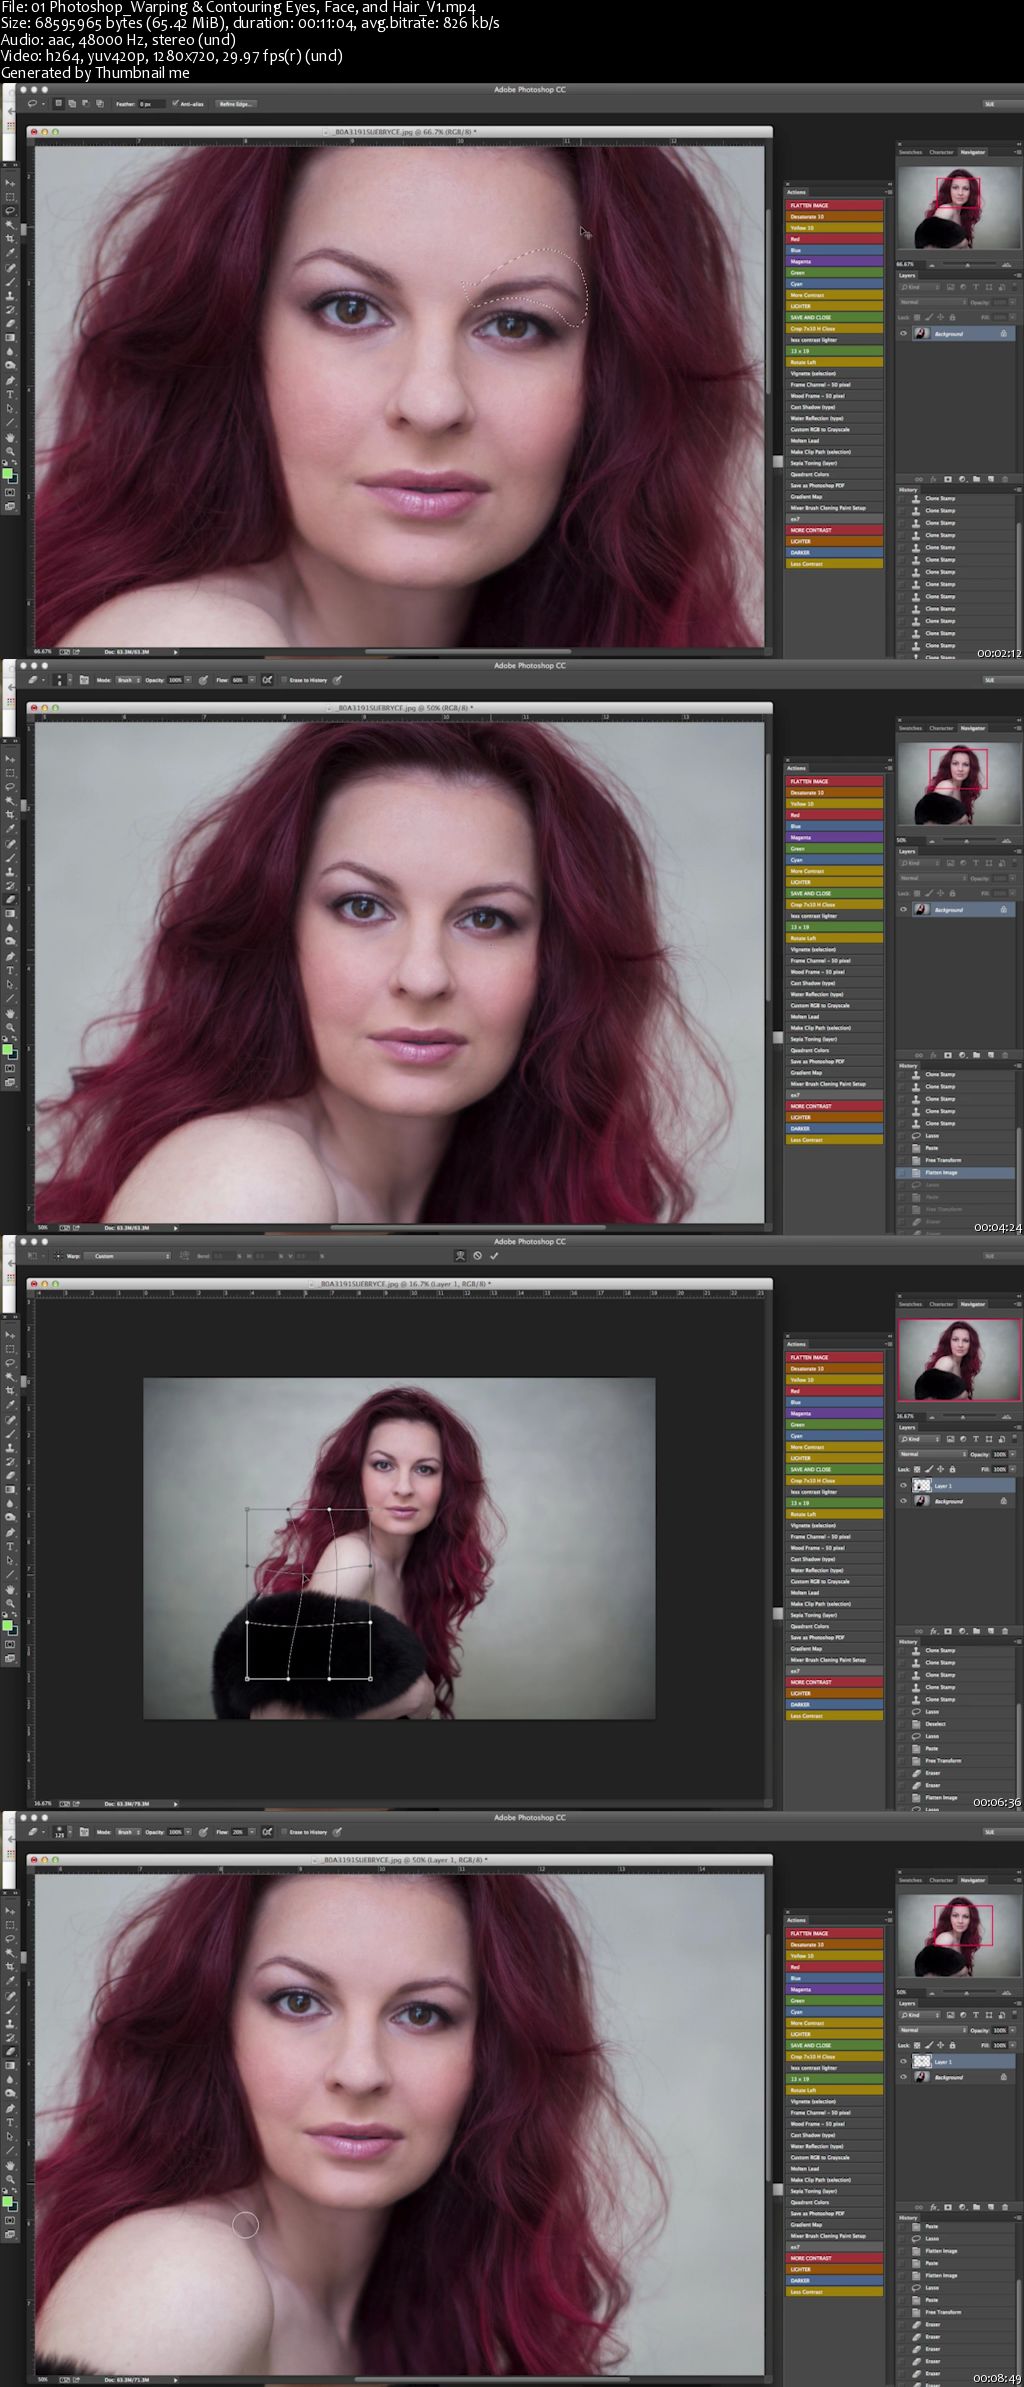Run FLATTEN IMAGE action in the 00:02:12 frame
This screenshot has width=1024, height=2387.
[x=835, y=205]
